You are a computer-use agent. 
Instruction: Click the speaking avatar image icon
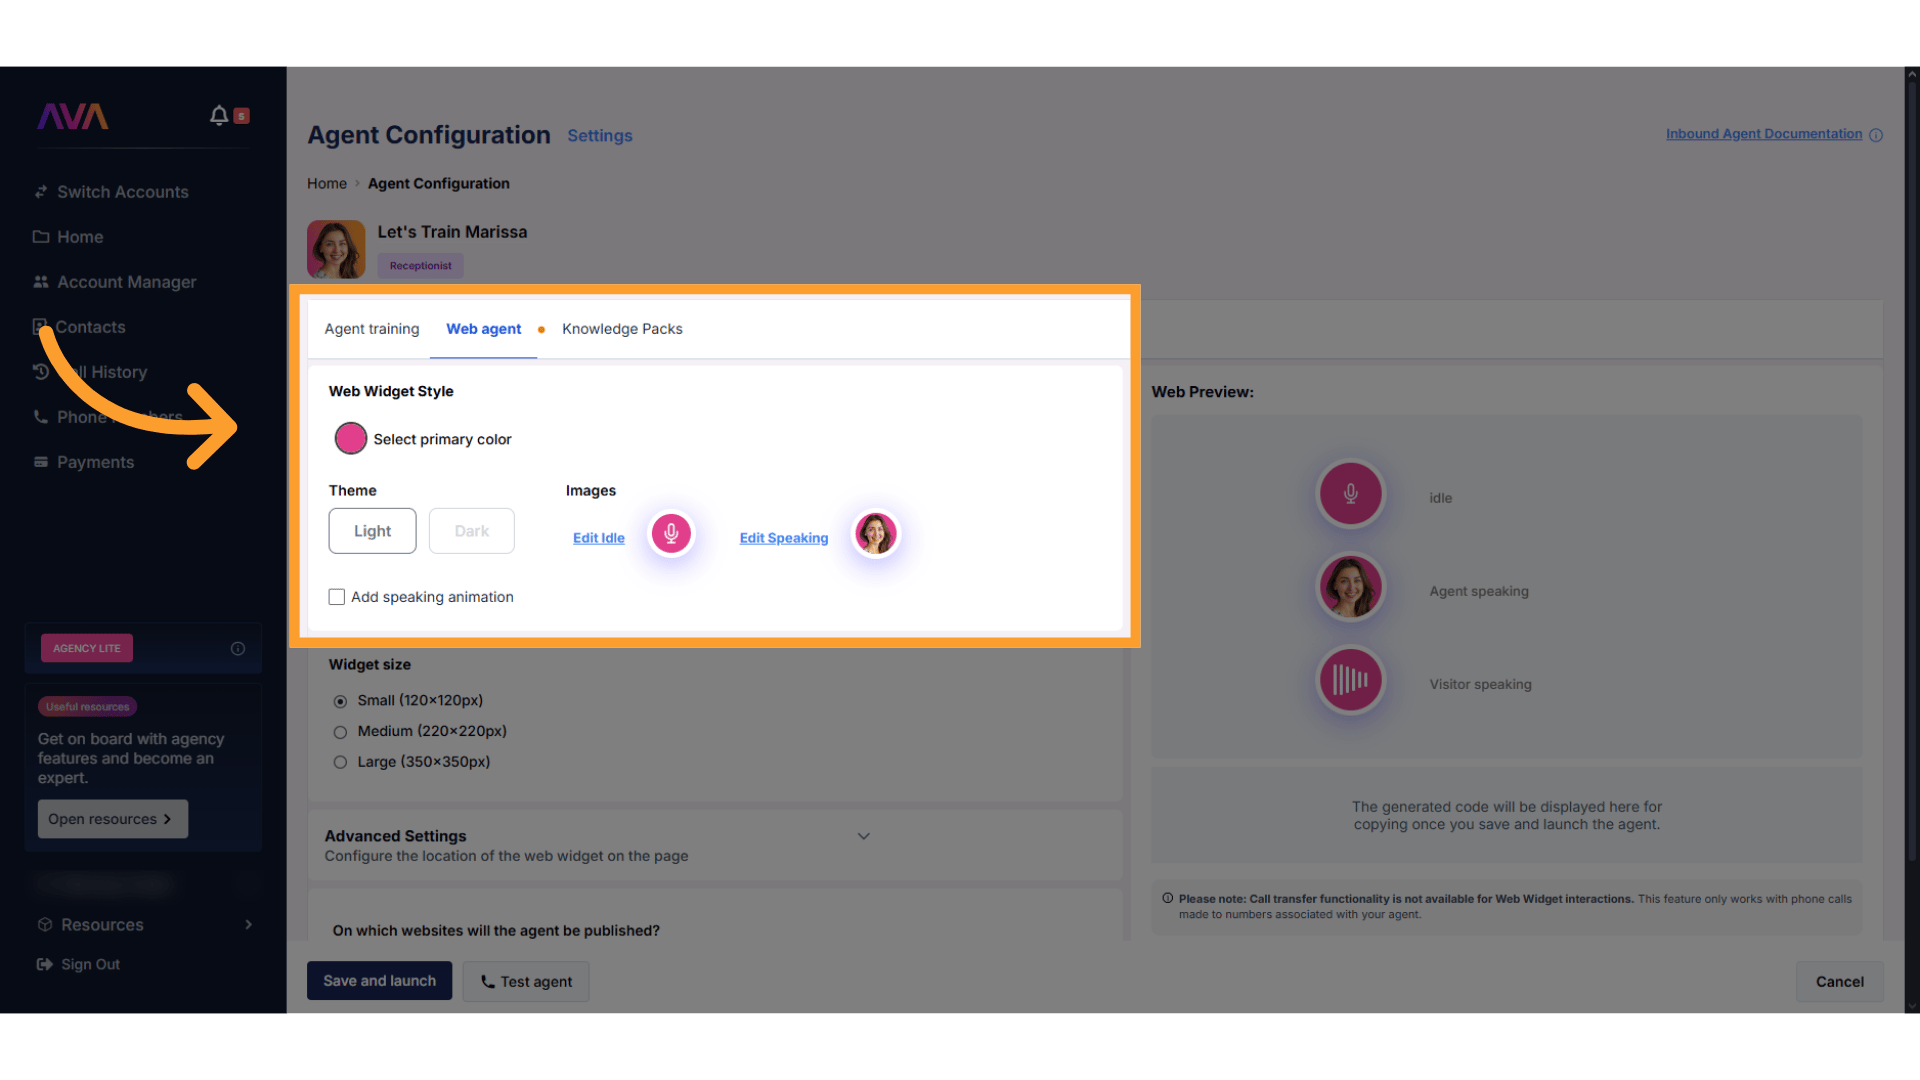tap(876, 534)
